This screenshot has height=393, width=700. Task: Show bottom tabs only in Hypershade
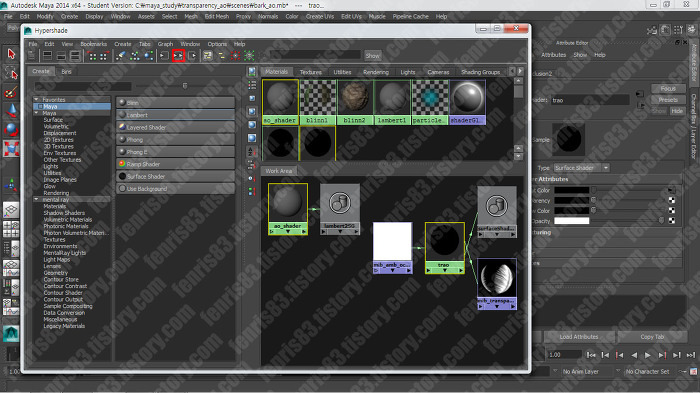(61, 56)
